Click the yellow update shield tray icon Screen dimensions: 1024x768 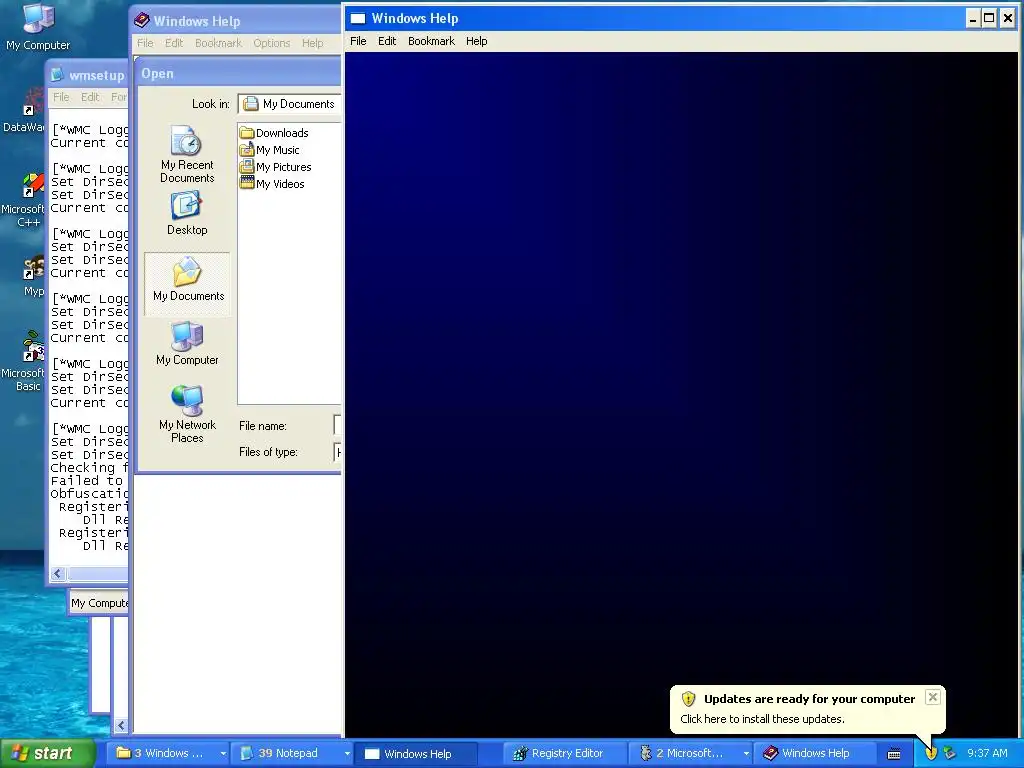point(931,754)
